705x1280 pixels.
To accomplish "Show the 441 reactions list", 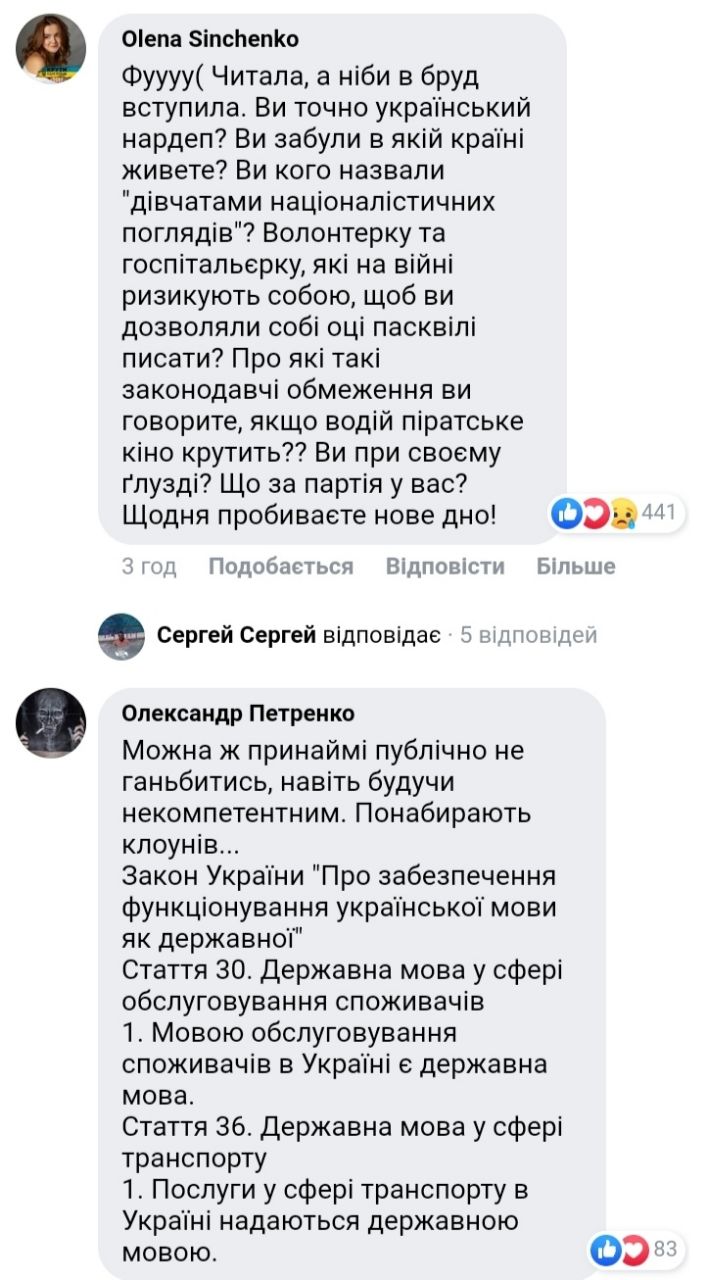I will (659, 514).
